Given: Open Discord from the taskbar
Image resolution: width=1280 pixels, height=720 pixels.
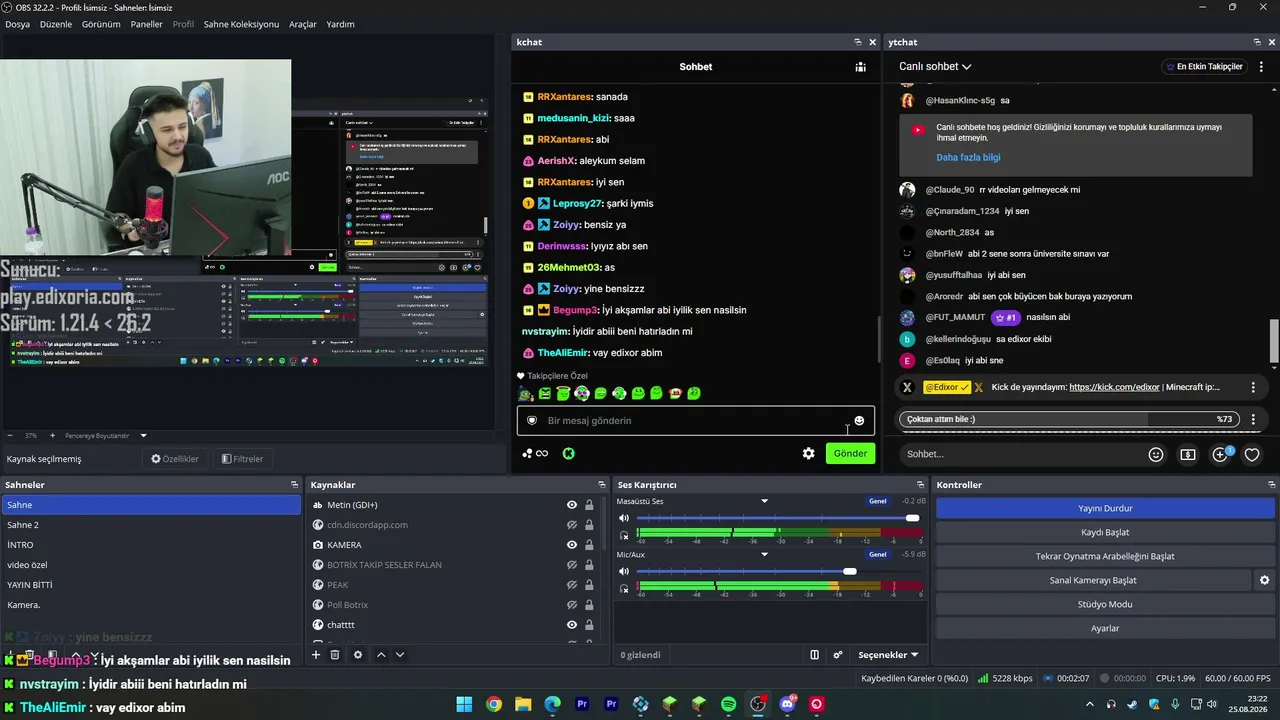Looking at the screenshot, I should point(787,705).
